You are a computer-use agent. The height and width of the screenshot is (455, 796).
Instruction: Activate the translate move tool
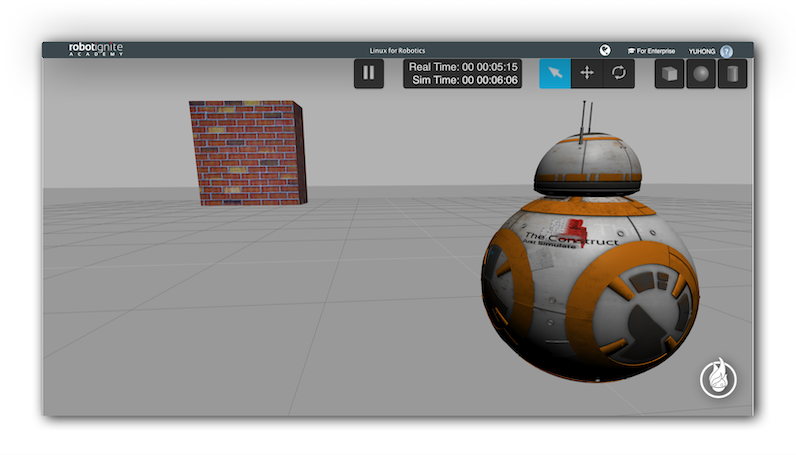click(x=587, y=73)
